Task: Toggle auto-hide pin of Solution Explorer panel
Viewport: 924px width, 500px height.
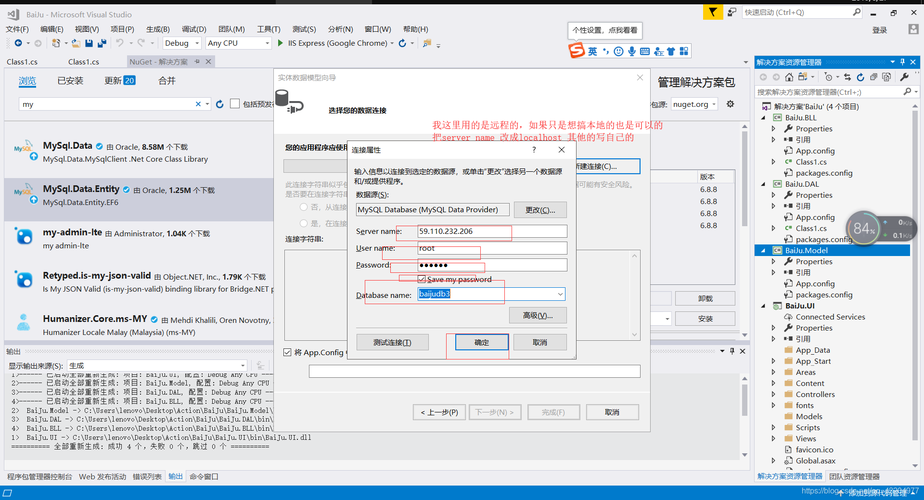Action: tap(902, 62)
